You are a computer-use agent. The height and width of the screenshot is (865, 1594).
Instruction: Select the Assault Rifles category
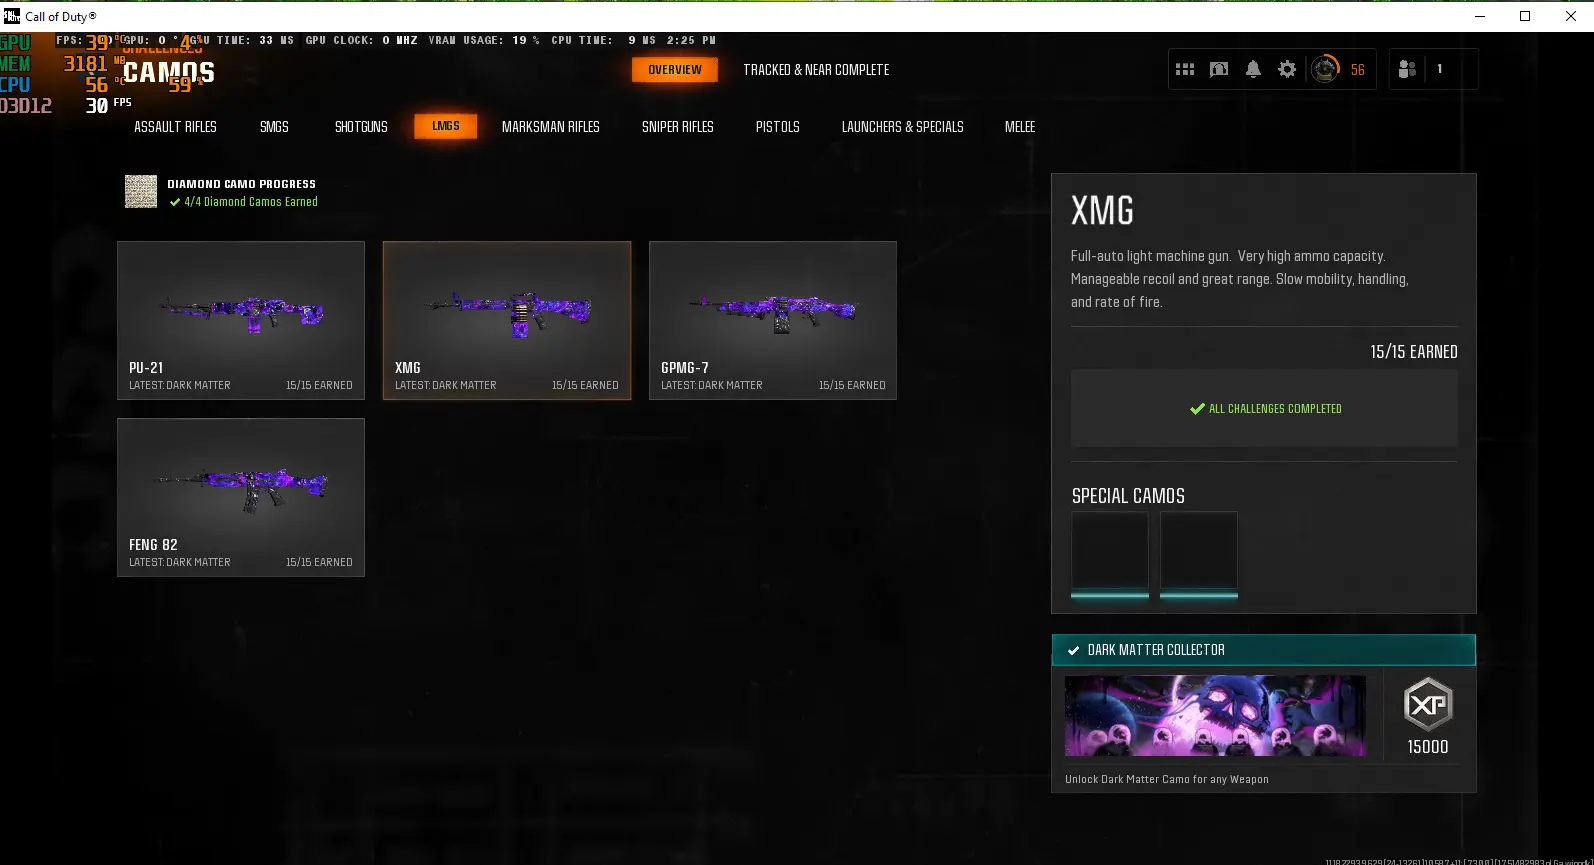pyautogui.click(x=175, y=127)
